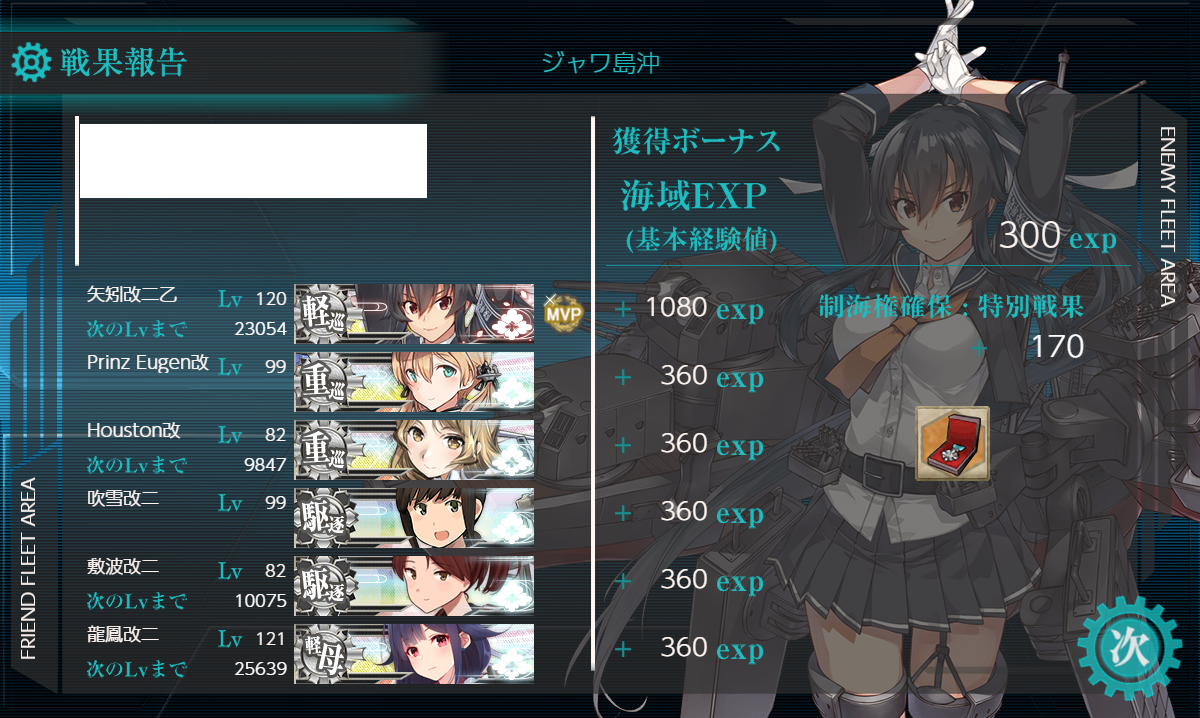The width and height of the screenshot is (1200, 718).
Task: Click the ジャワ島沖 map name title
Action: tap(600, 63)
